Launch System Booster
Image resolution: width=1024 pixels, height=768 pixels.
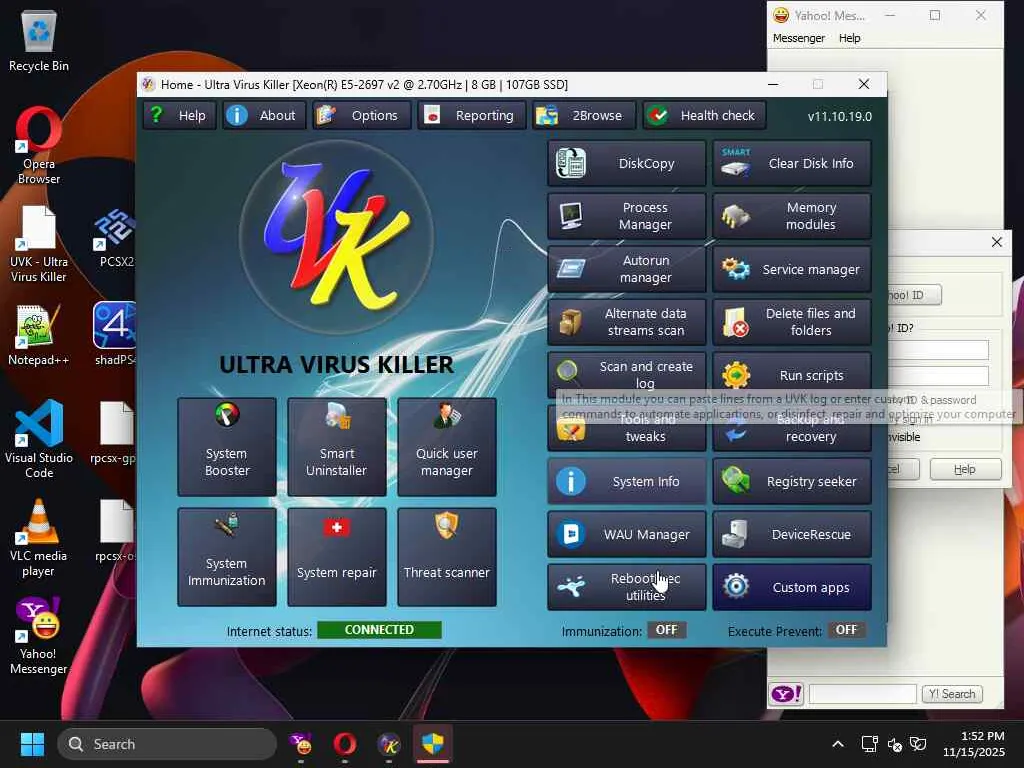coord(227,447)
